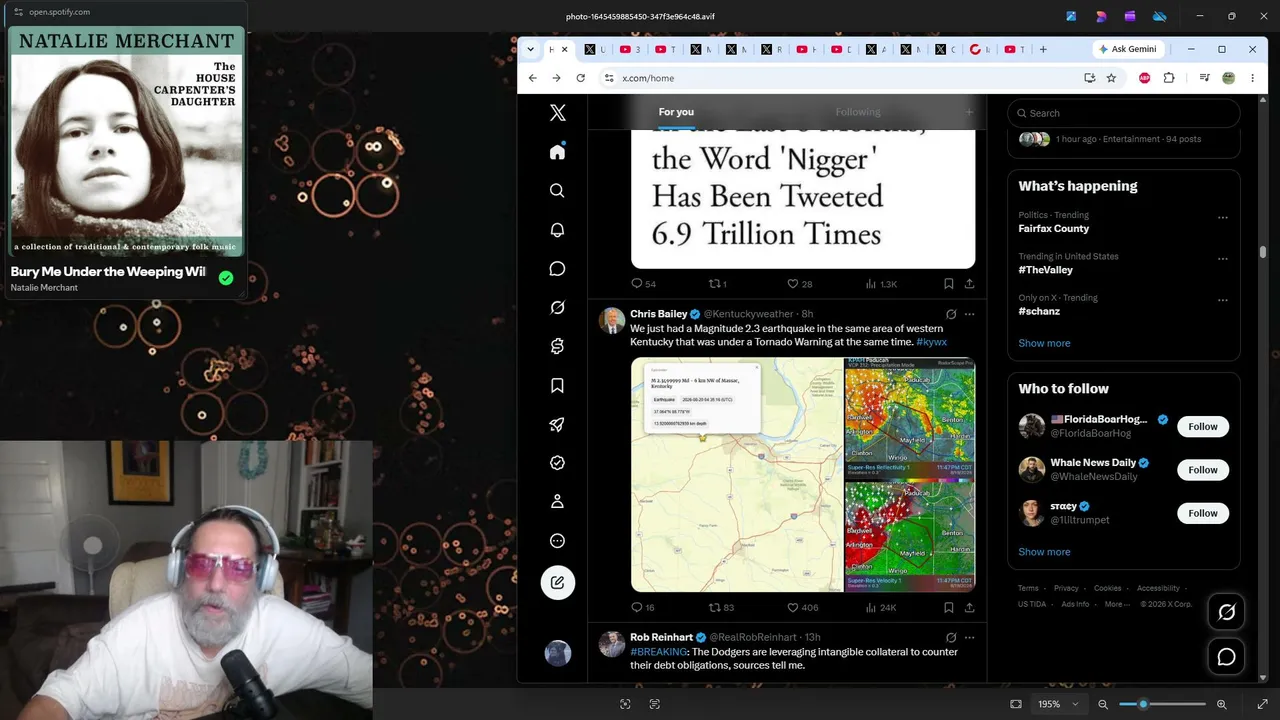Click the x.com/home address bar

[843, 78]
